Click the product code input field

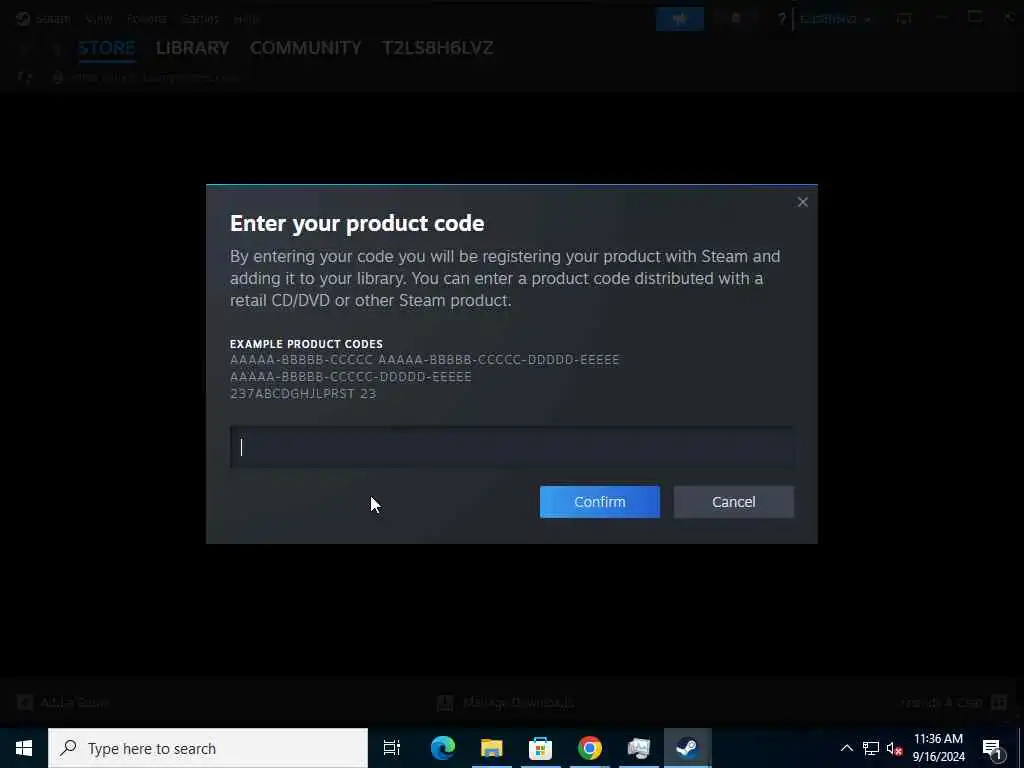point(512,447)
